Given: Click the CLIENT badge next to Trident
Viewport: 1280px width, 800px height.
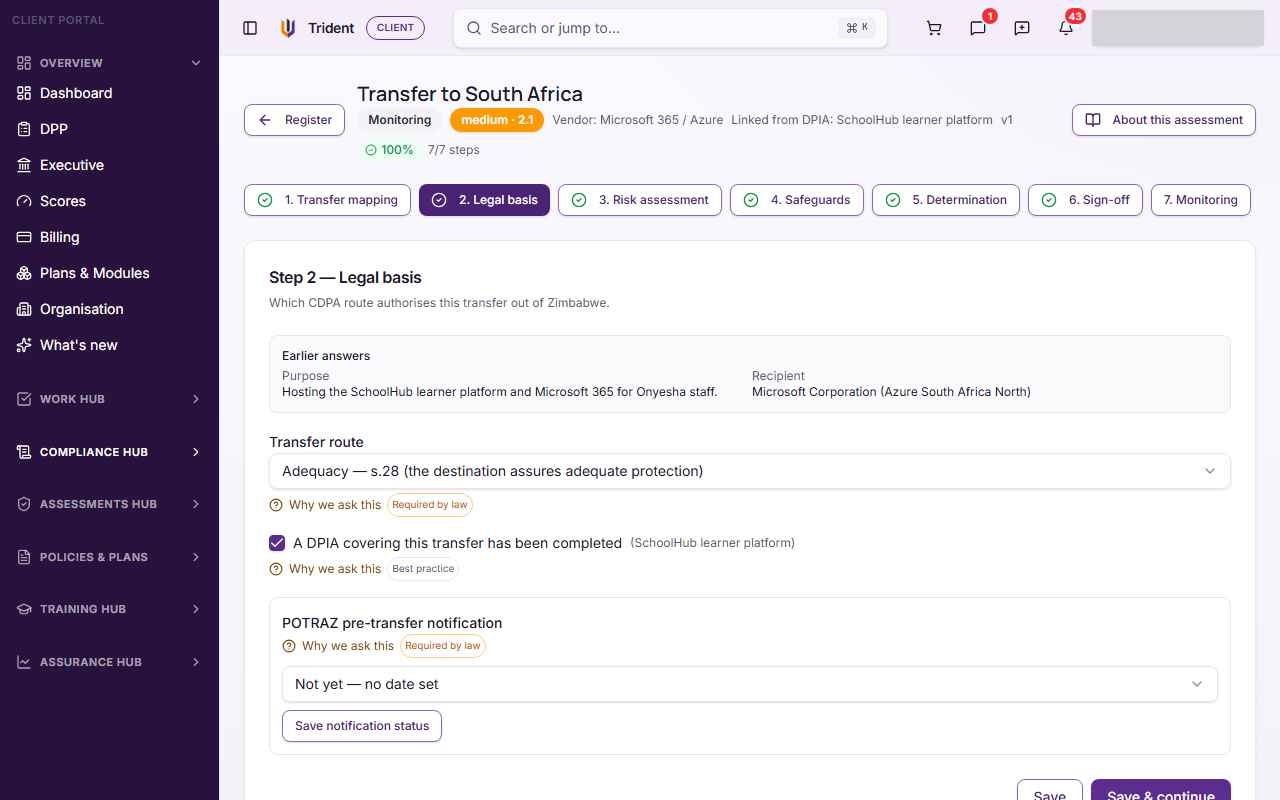Looking at the screenshot, I should [395, 28].
